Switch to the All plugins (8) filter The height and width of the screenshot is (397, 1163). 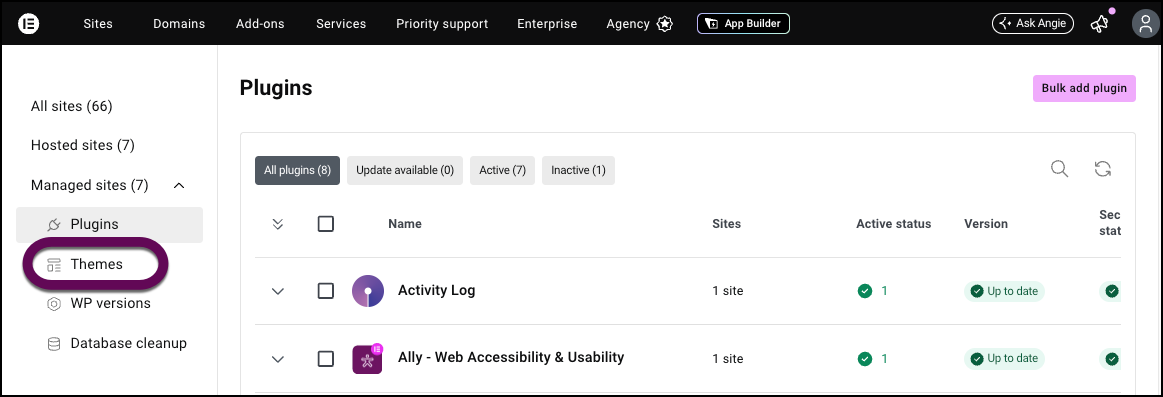click(297, 170)
